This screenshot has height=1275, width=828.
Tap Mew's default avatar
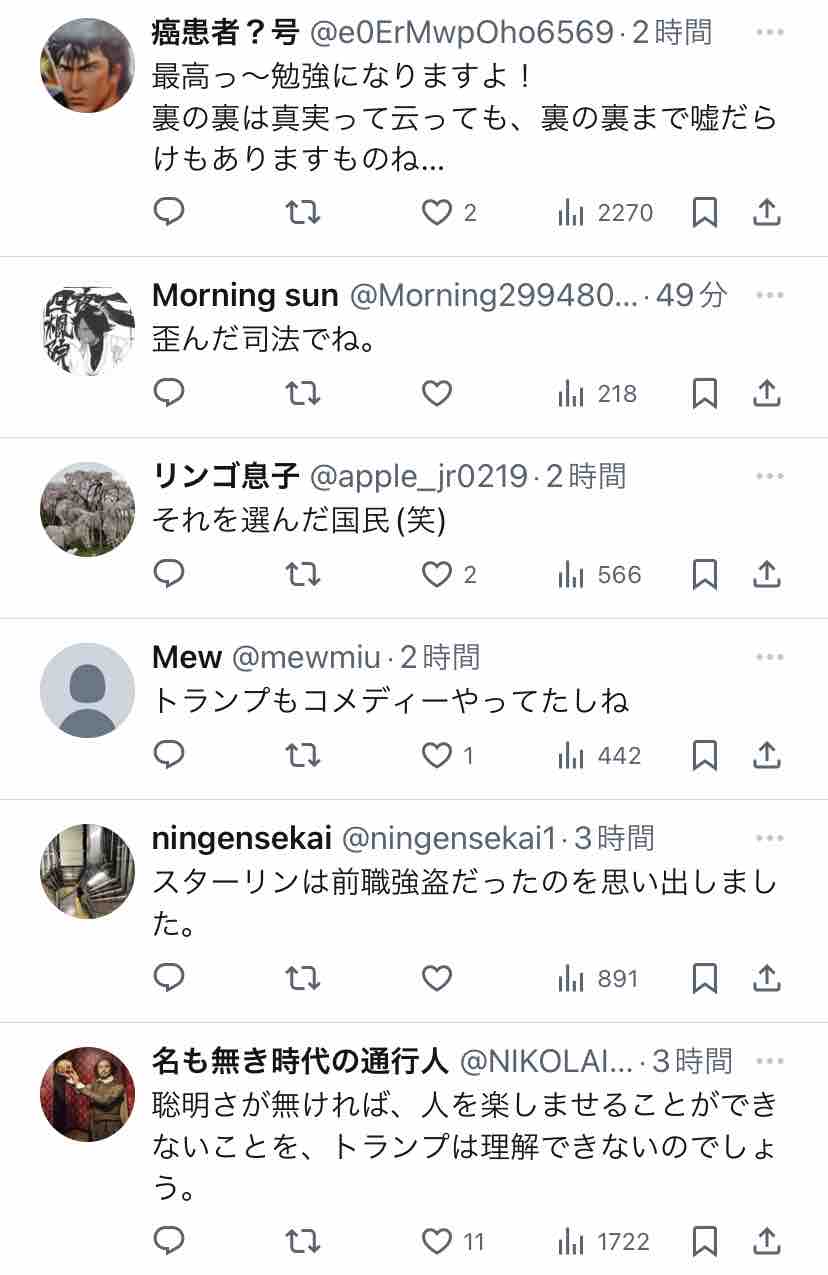pyautogui.click(x=87, y=690)
